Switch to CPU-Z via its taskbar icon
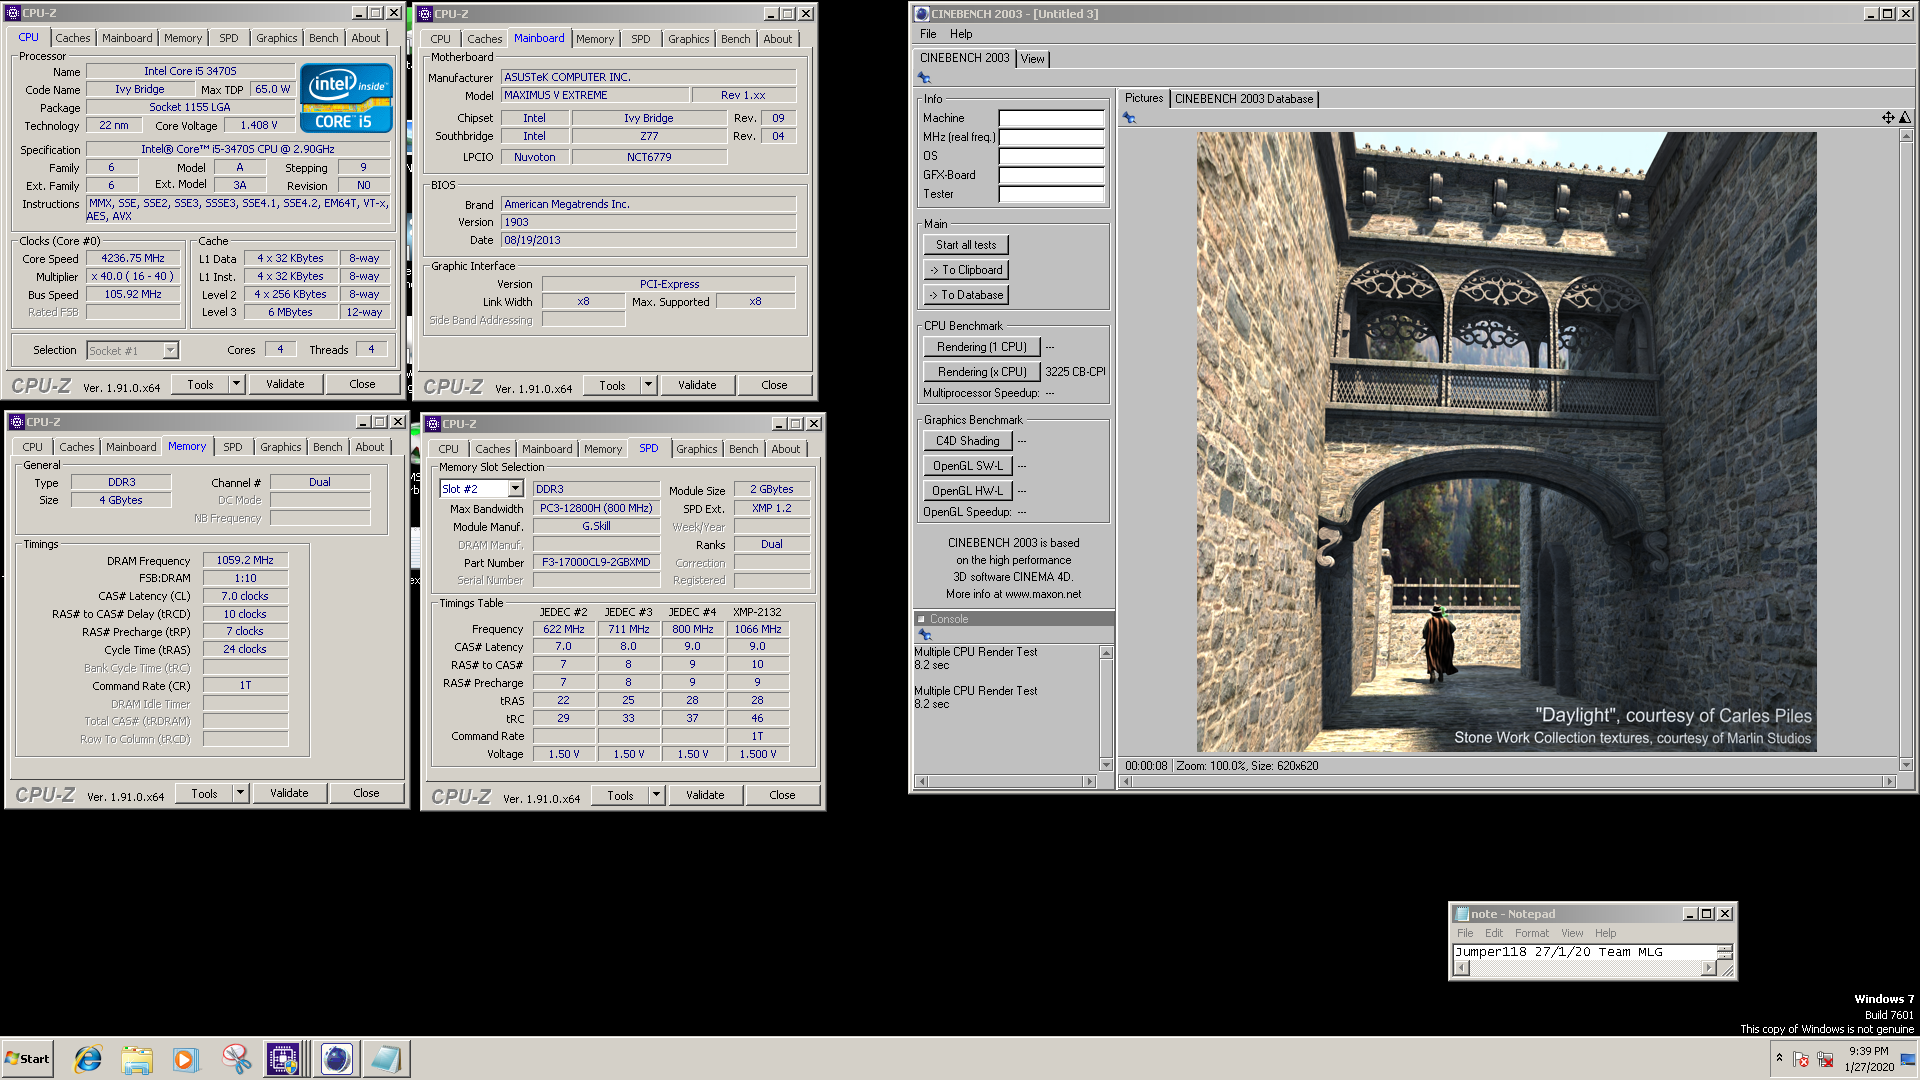 [x=283, y=1059]
